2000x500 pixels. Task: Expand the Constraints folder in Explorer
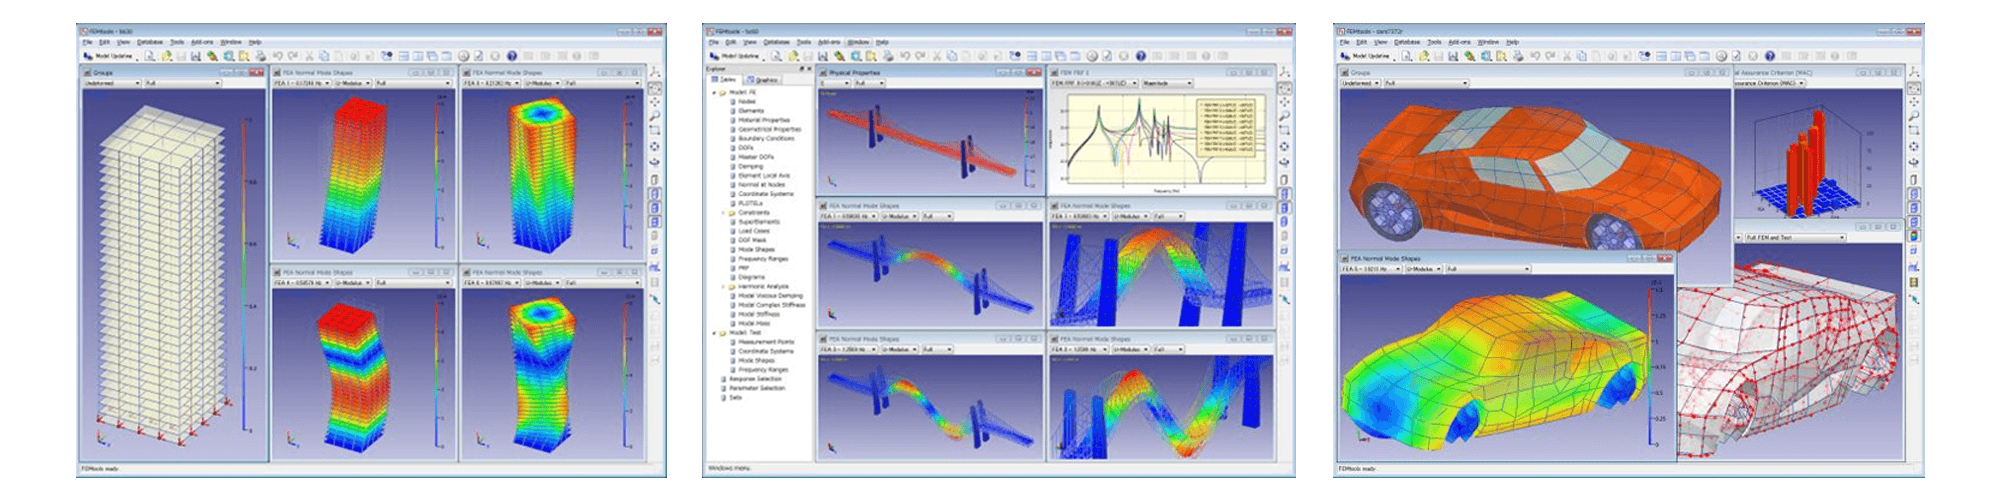723,213
